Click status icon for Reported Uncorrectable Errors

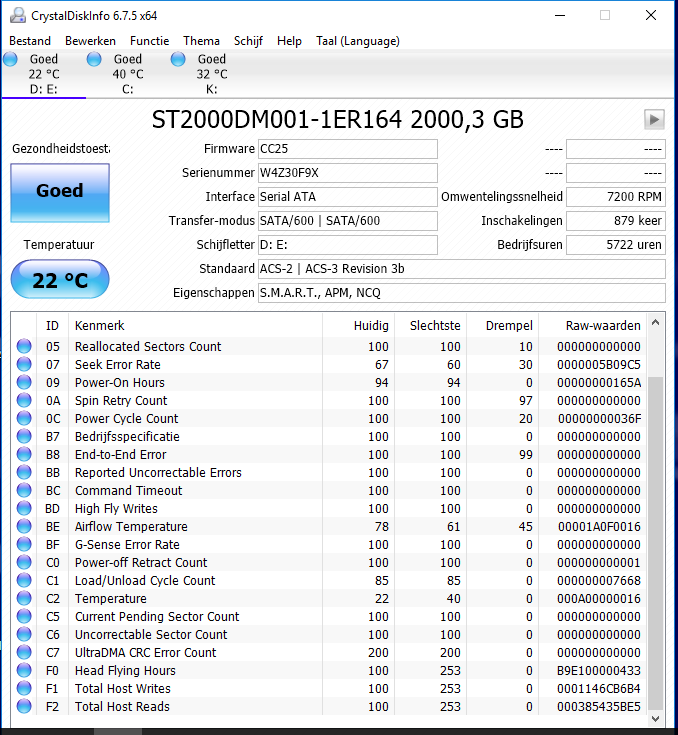click(x=24, y=472)
